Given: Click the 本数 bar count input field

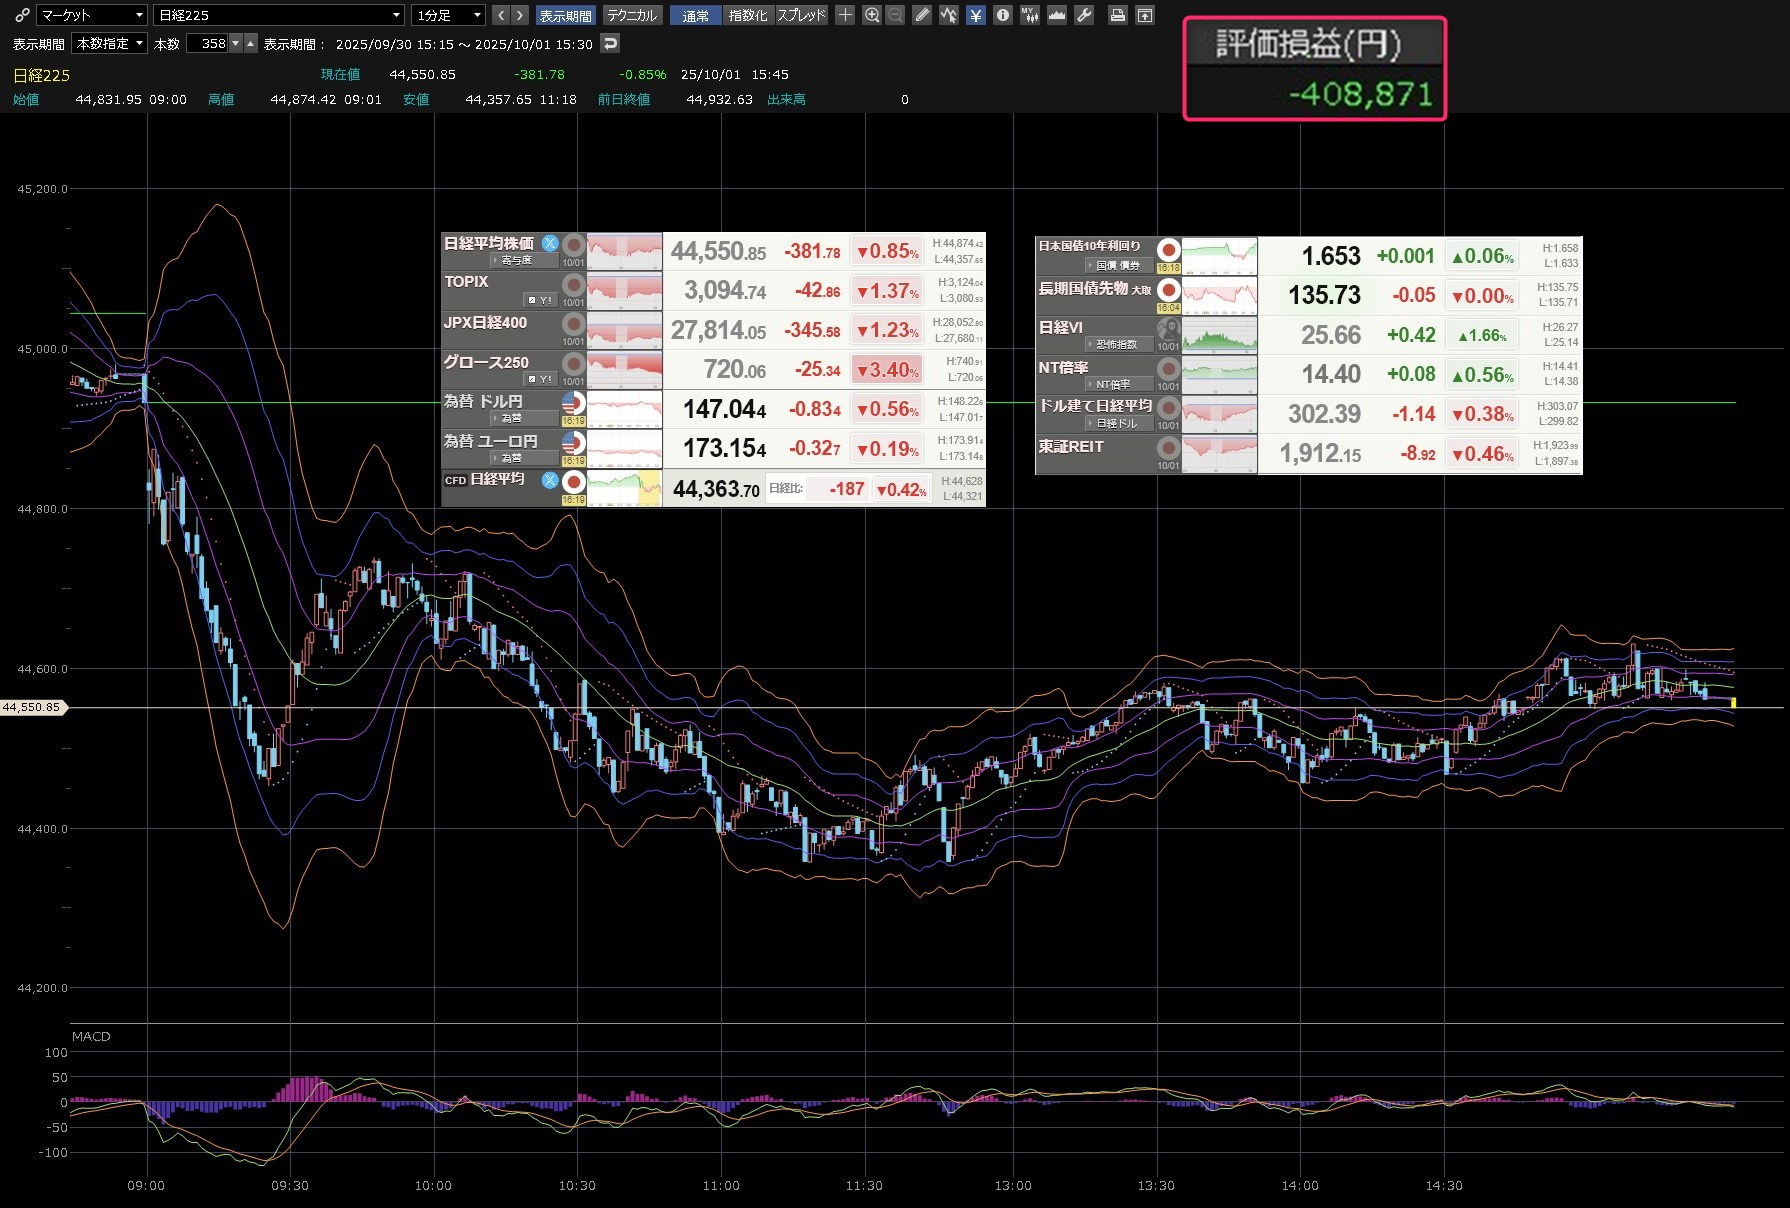Looking at the screenshot, I should pyautogui.click(x=208, y=44).
